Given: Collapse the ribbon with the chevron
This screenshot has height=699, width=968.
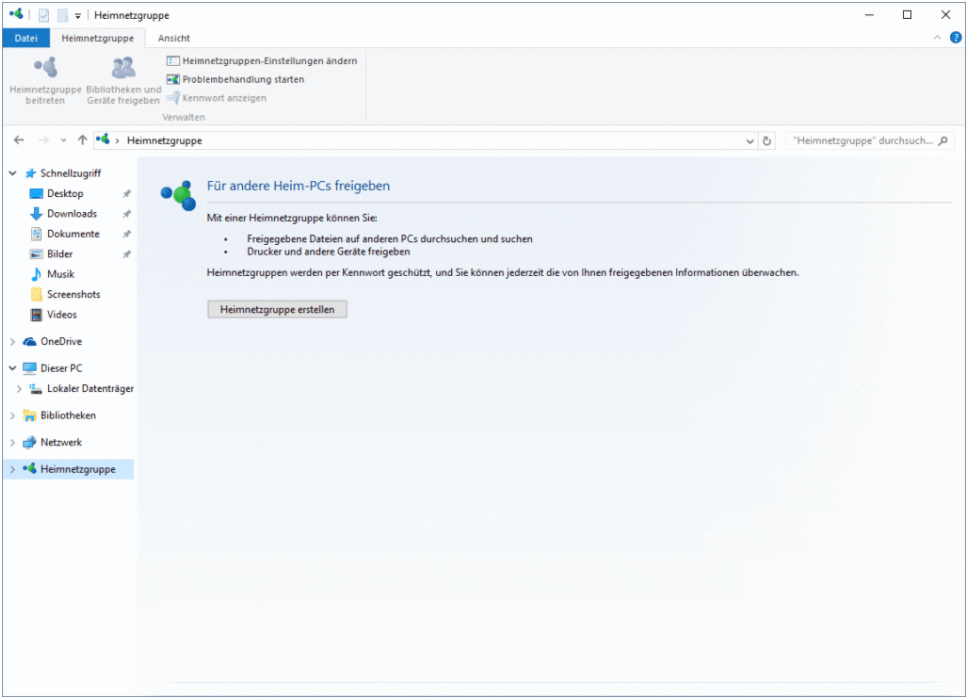Looking at the screenshot, I should [937, 37].
